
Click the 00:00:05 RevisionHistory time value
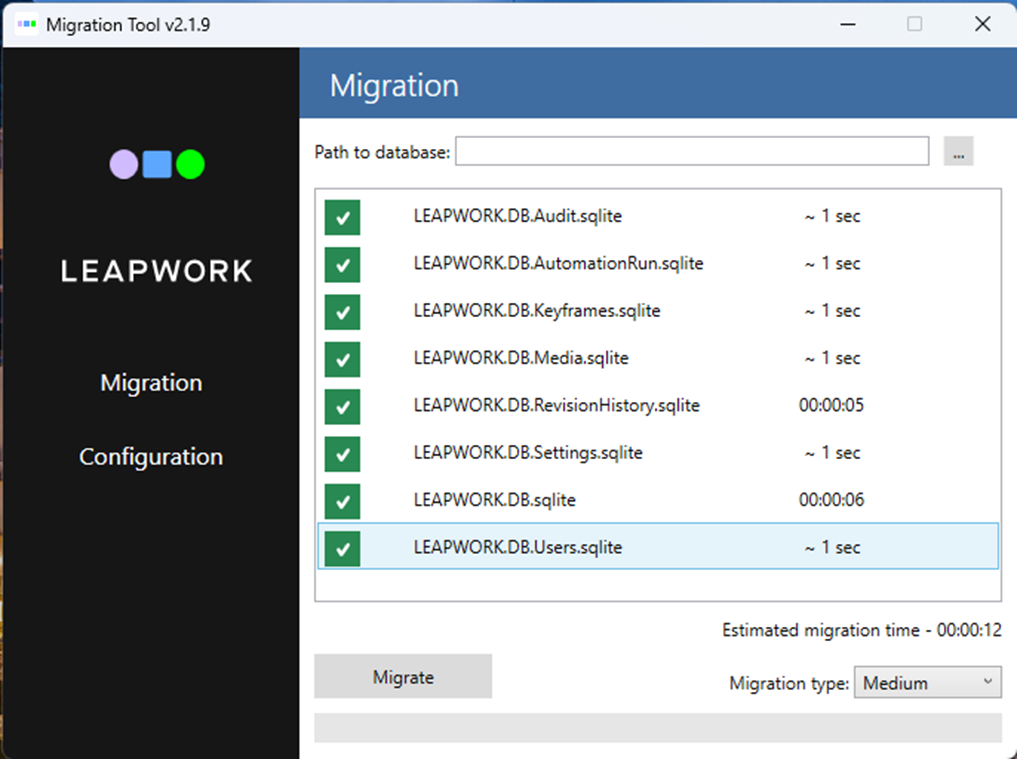(x=832, y=405)
